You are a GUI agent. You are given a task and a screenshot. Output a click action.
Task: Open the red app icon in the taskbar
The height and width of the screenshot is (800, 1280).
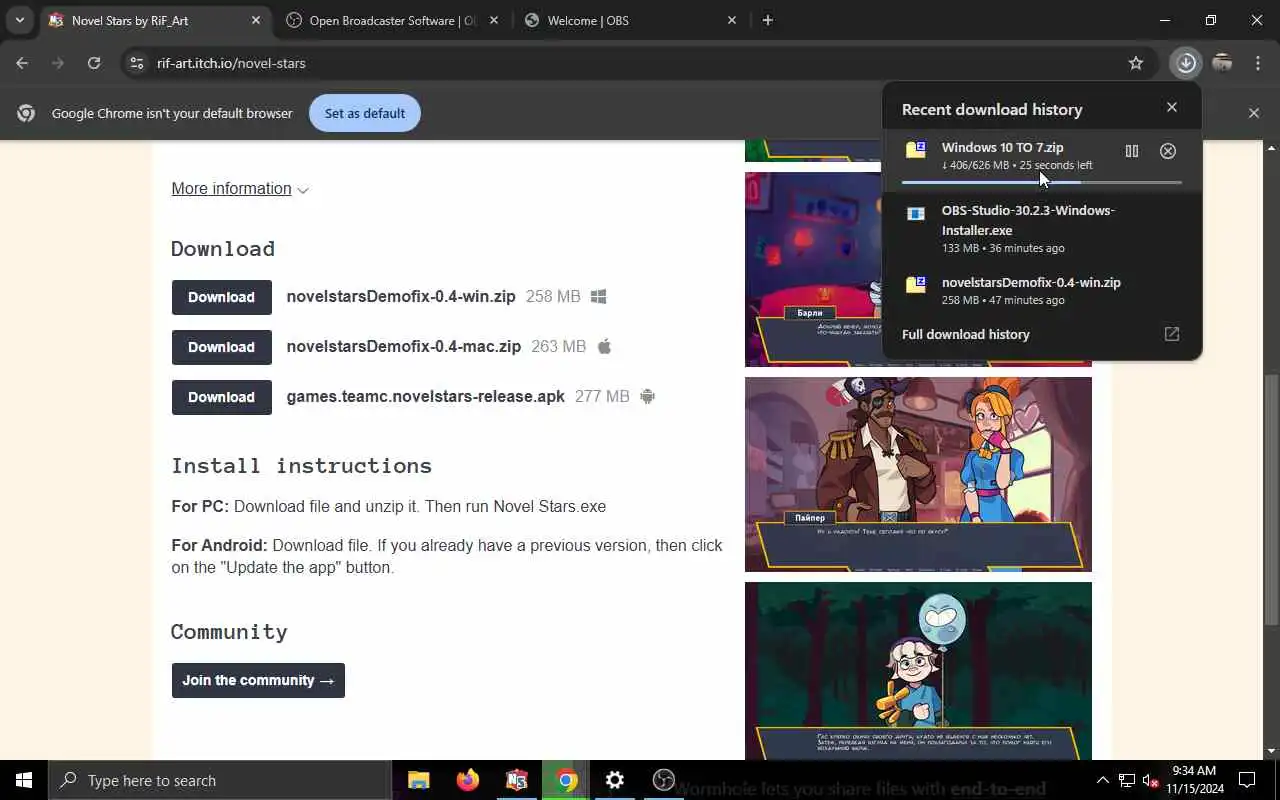[x=517, y=780]
